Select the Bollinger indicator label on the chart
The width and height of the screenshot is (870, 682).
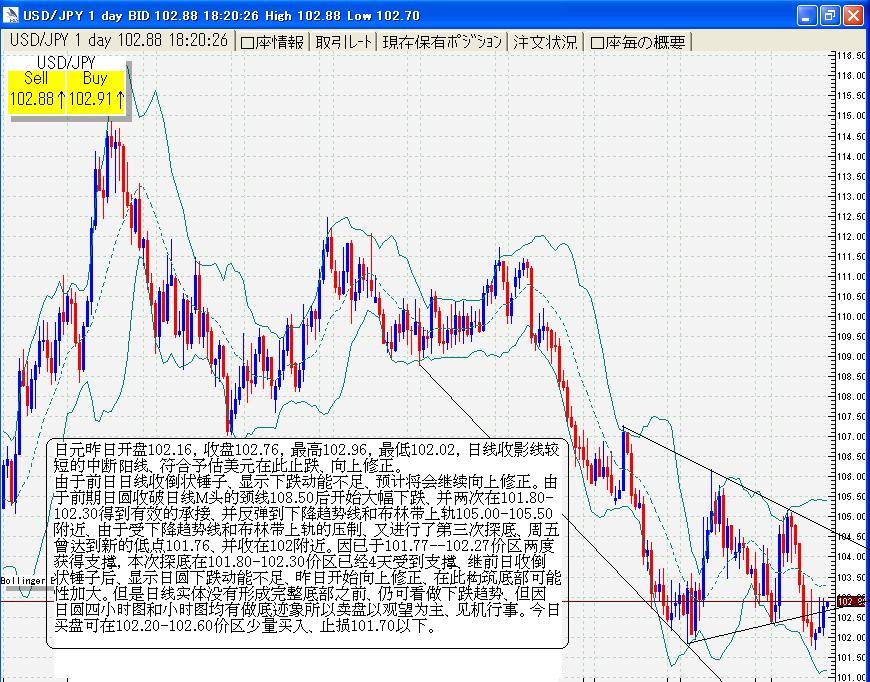tap(27, 580)
